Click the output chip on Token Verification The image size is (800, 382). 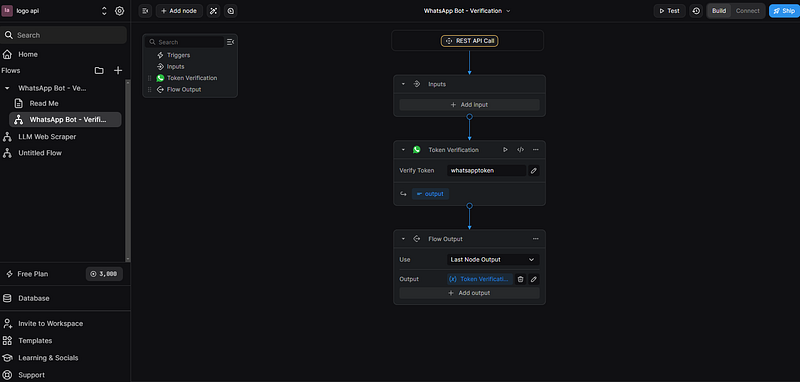(x=430, y=194)
